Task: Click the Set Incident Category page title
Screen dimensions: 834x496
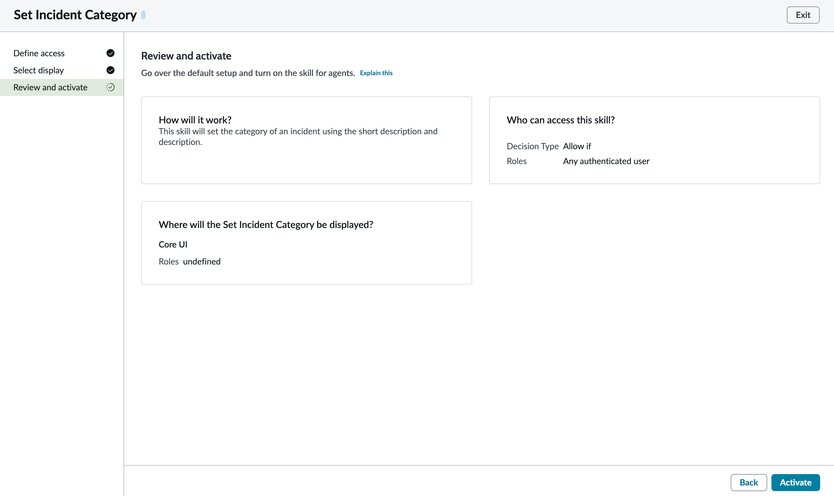Action: (x=75, y=15)
